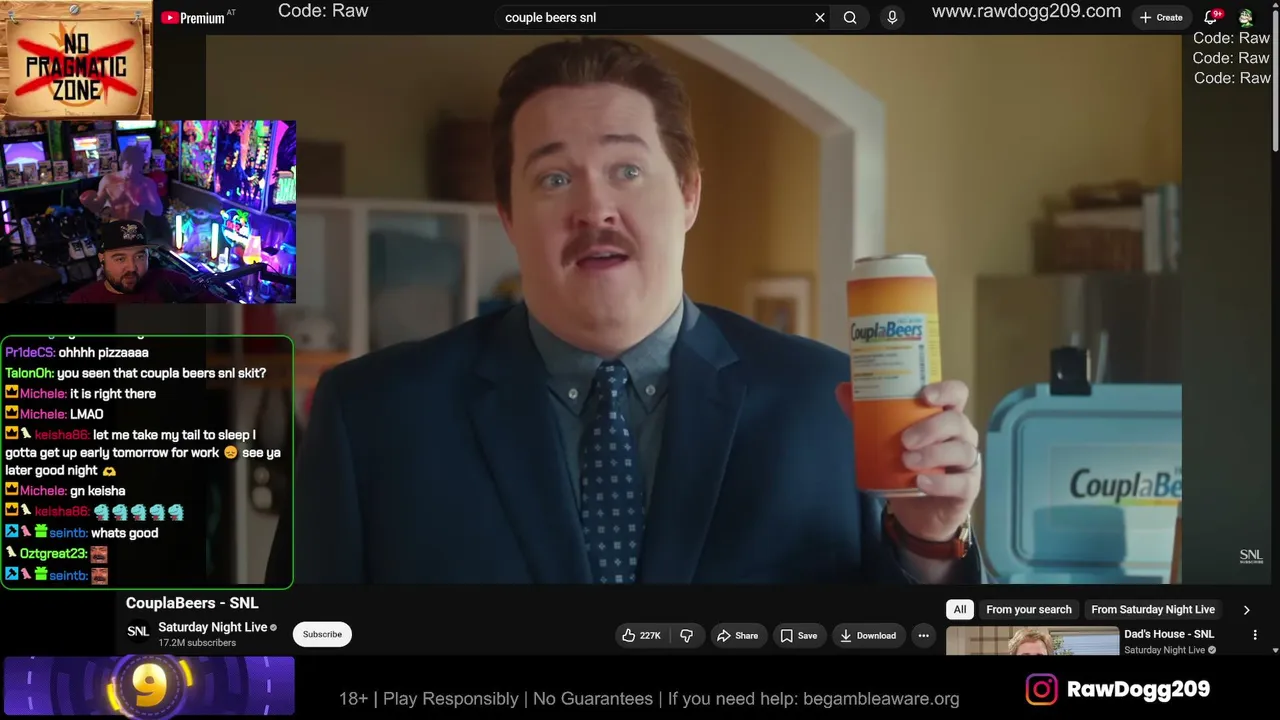This screenshot has height=720, width=1280.
Task: Focus the search field containing 'couple beers snl'
Action: [655, 17]
